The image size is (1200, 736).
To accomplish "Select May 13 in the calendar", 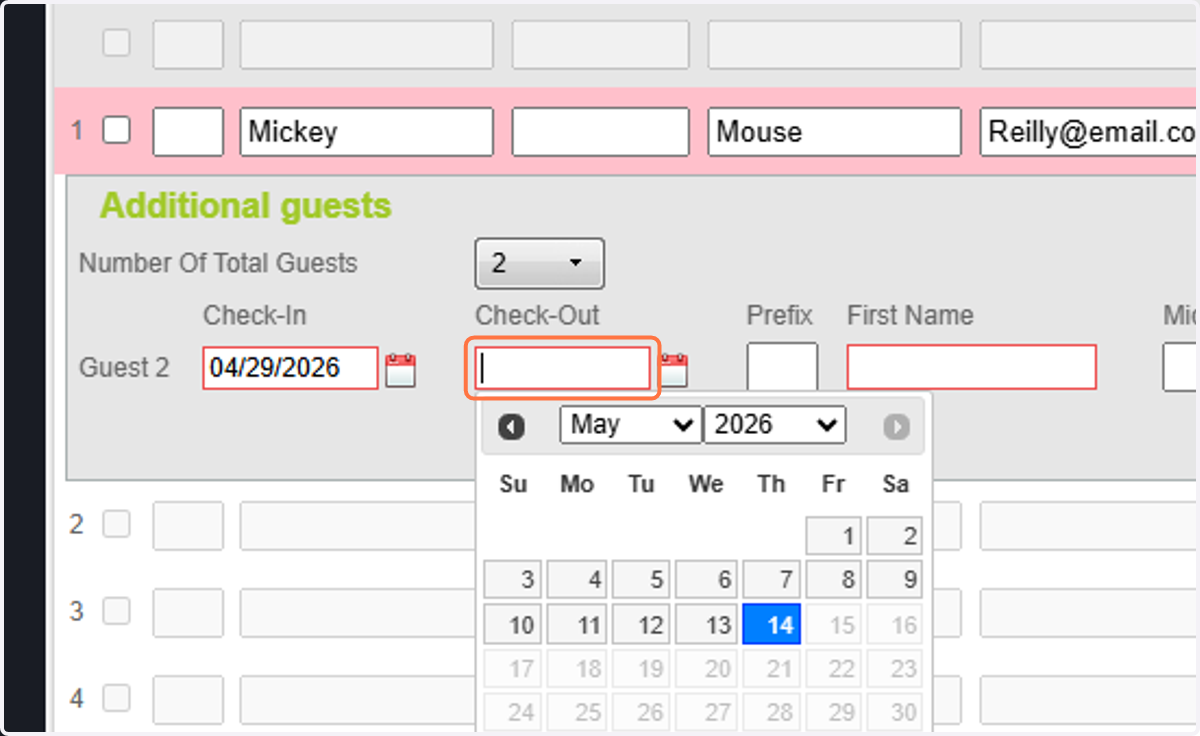I will [x=706, y=624].
